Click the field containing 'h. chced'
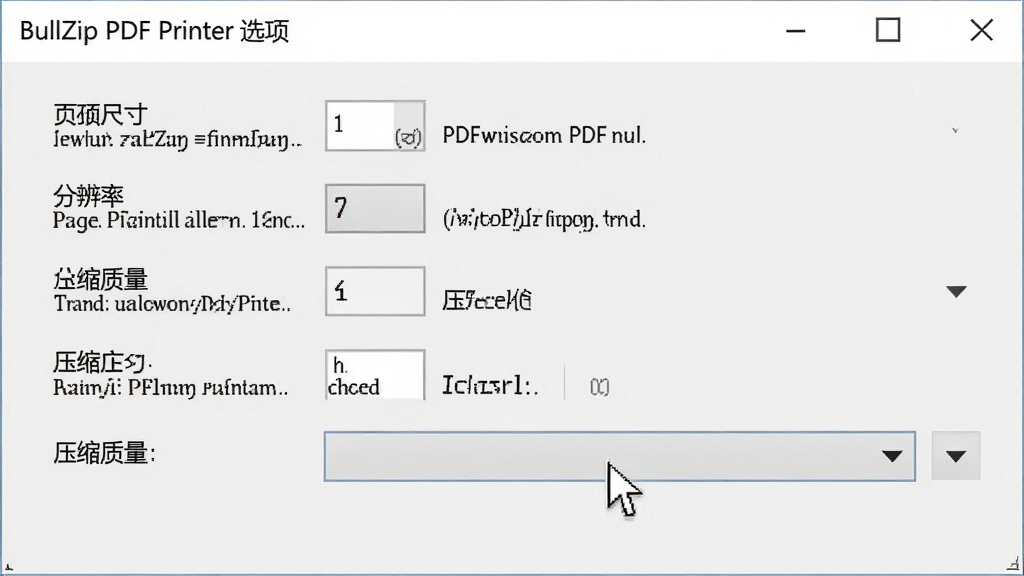 [375, 375]
